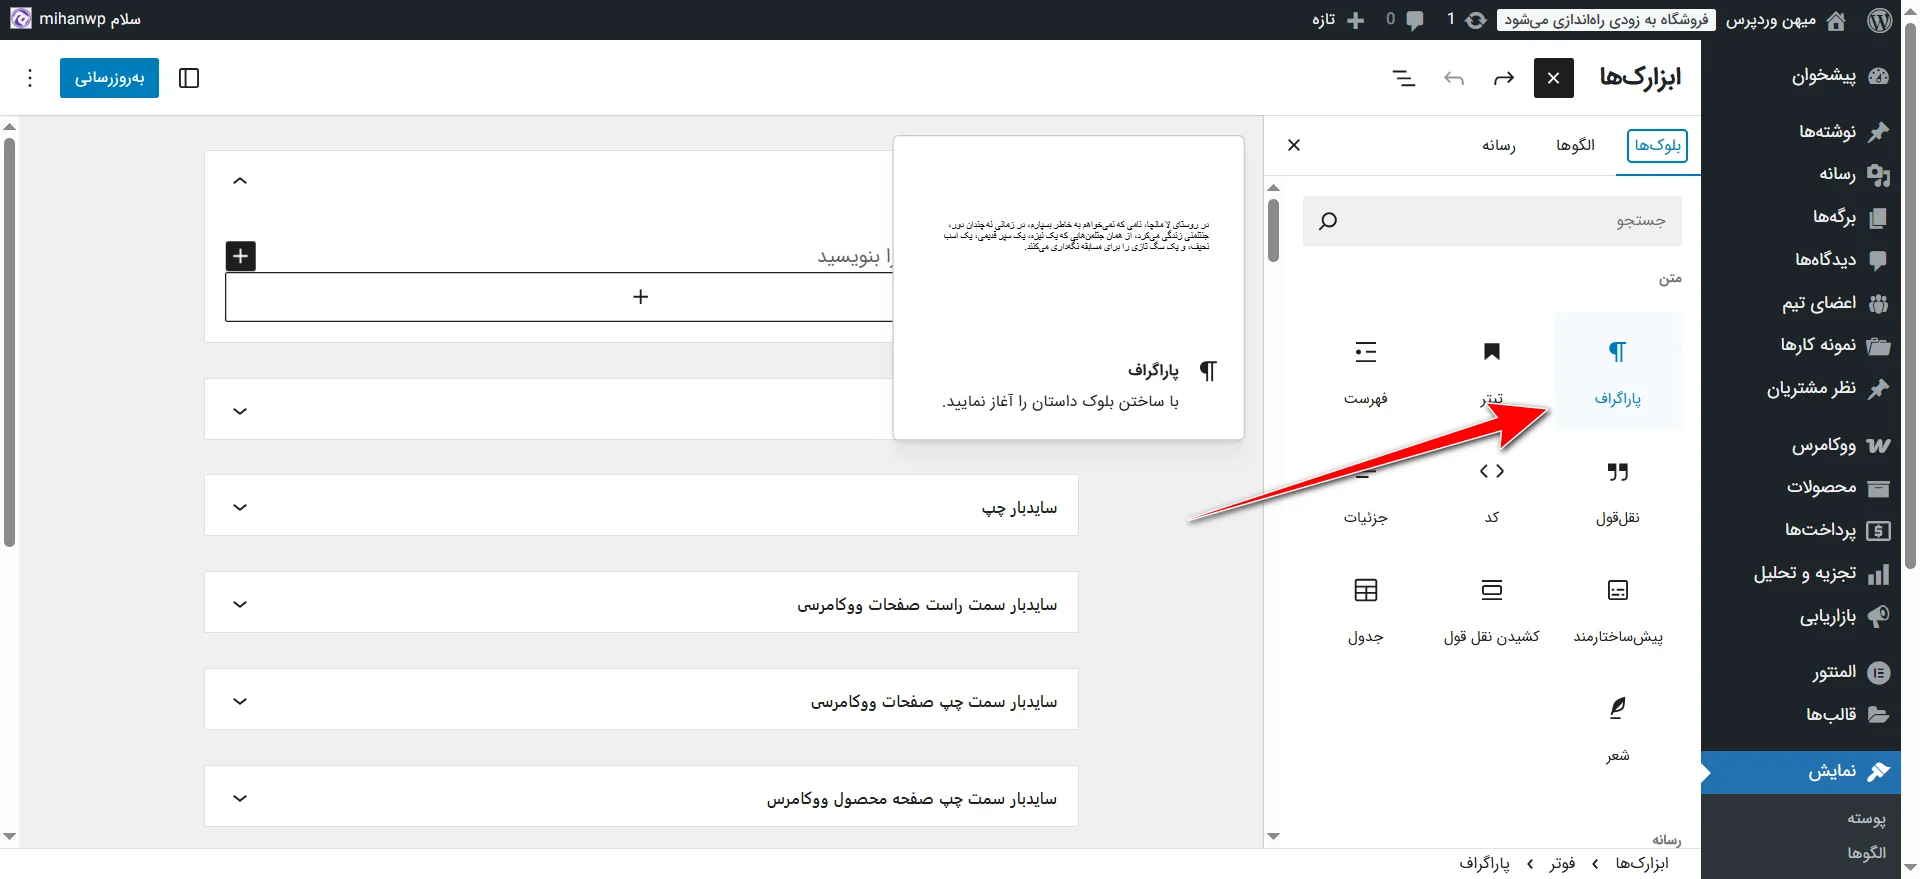1920x879 pixels.
Task: Open the المنتور Elementor menu
Action: (1801, 672)
